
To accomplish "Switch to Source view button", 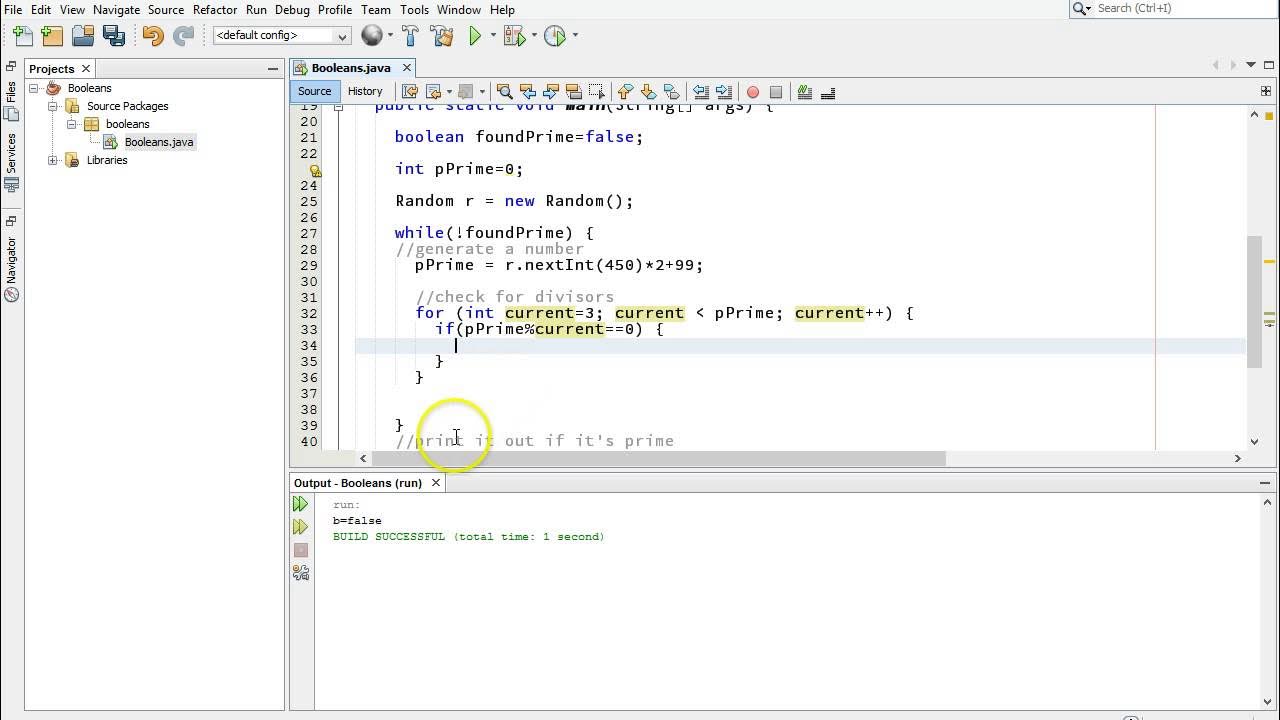I will pos(314,91).
